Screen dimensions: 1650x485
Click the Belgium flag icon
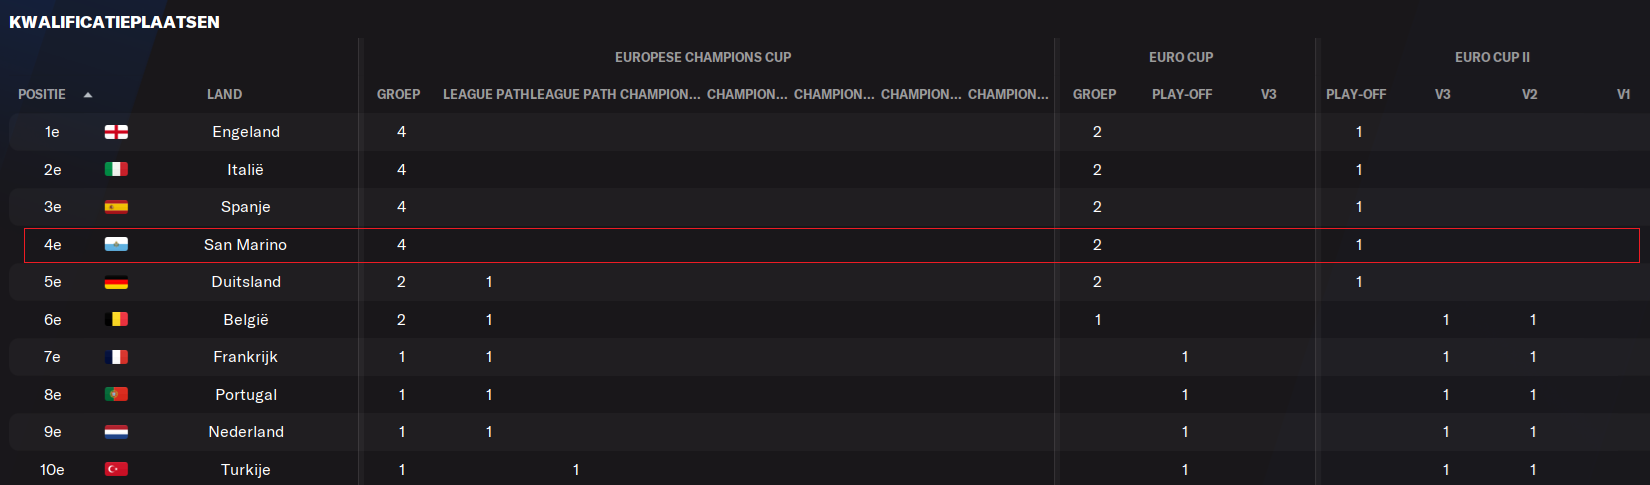[116, 319]
